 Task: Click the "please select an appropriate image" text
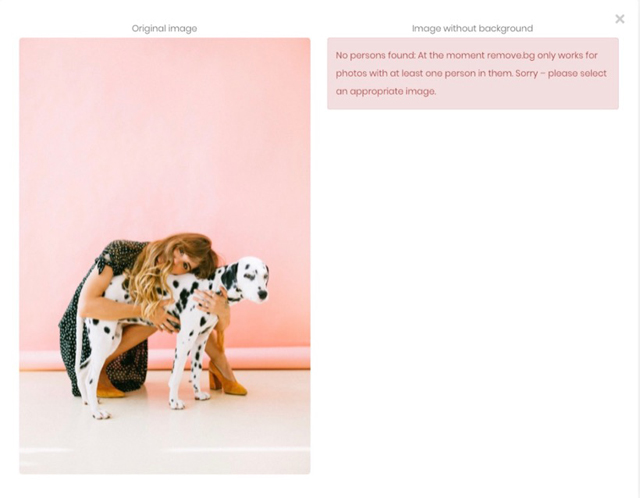(471, 82)
